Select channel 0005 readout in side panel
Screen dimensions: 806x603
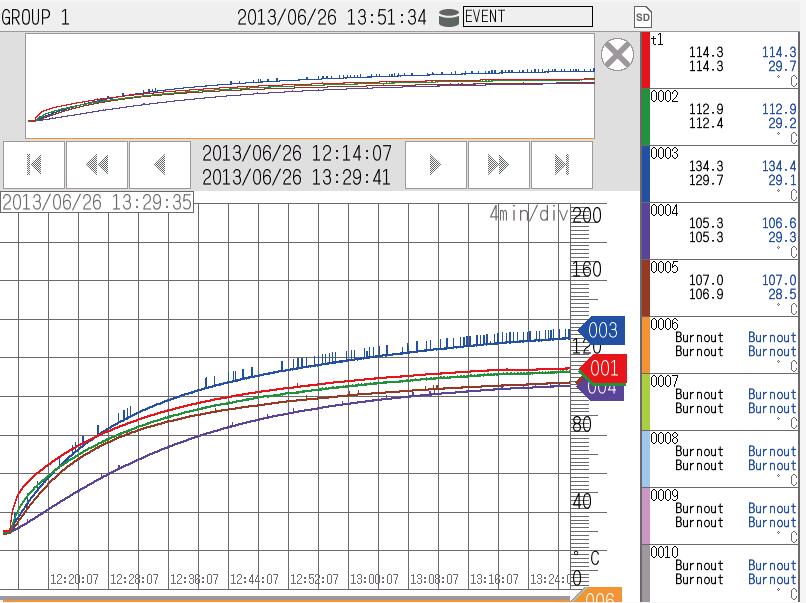[x=725, y=287]
